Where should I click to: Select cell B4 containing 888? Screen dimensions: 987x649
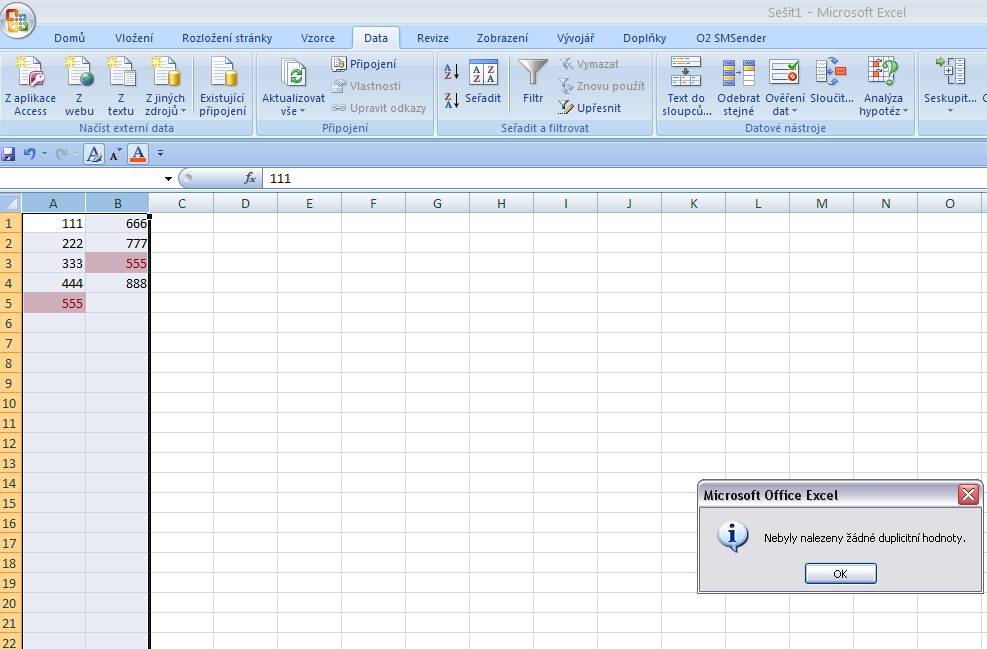pos(118,283)
